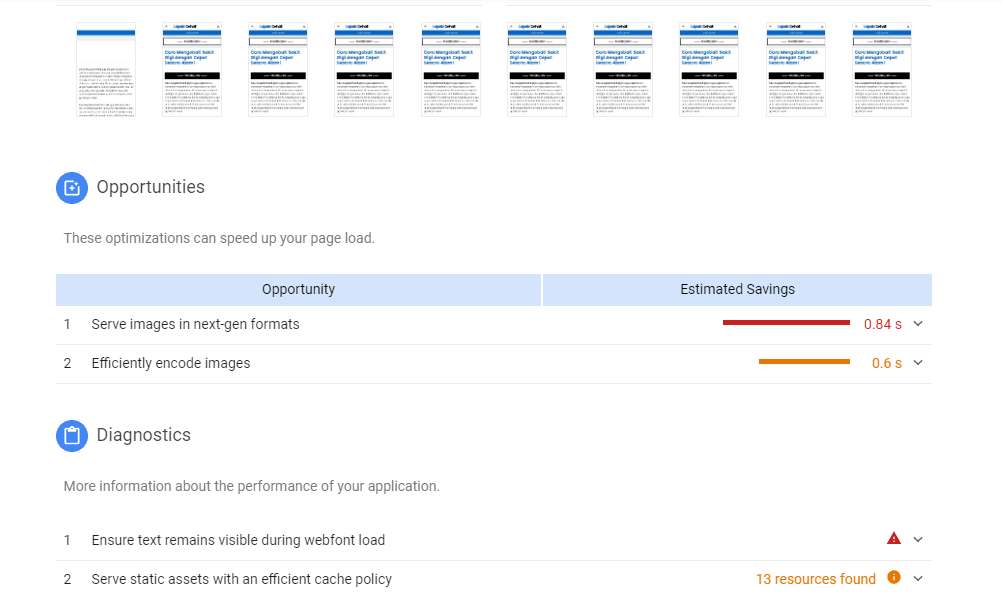
Task: Expand the cache policy diagnostic chevron
Action: [x=919, y=579]
